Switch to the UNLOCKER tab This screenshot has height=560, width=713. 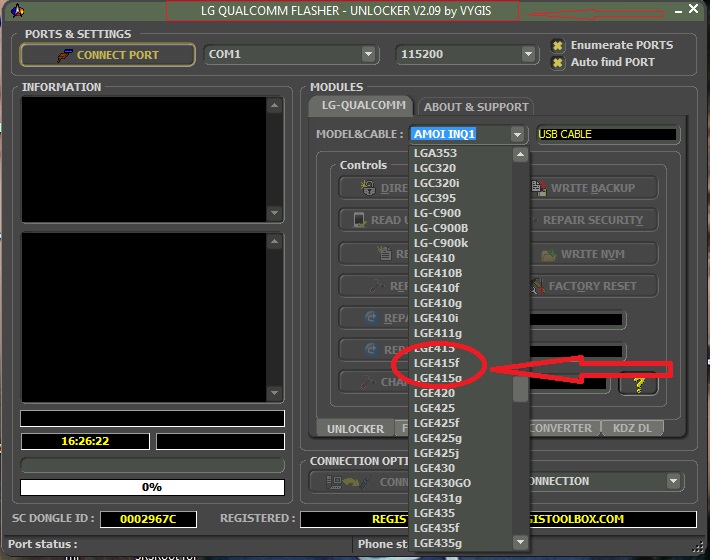(x=355, y=428)
